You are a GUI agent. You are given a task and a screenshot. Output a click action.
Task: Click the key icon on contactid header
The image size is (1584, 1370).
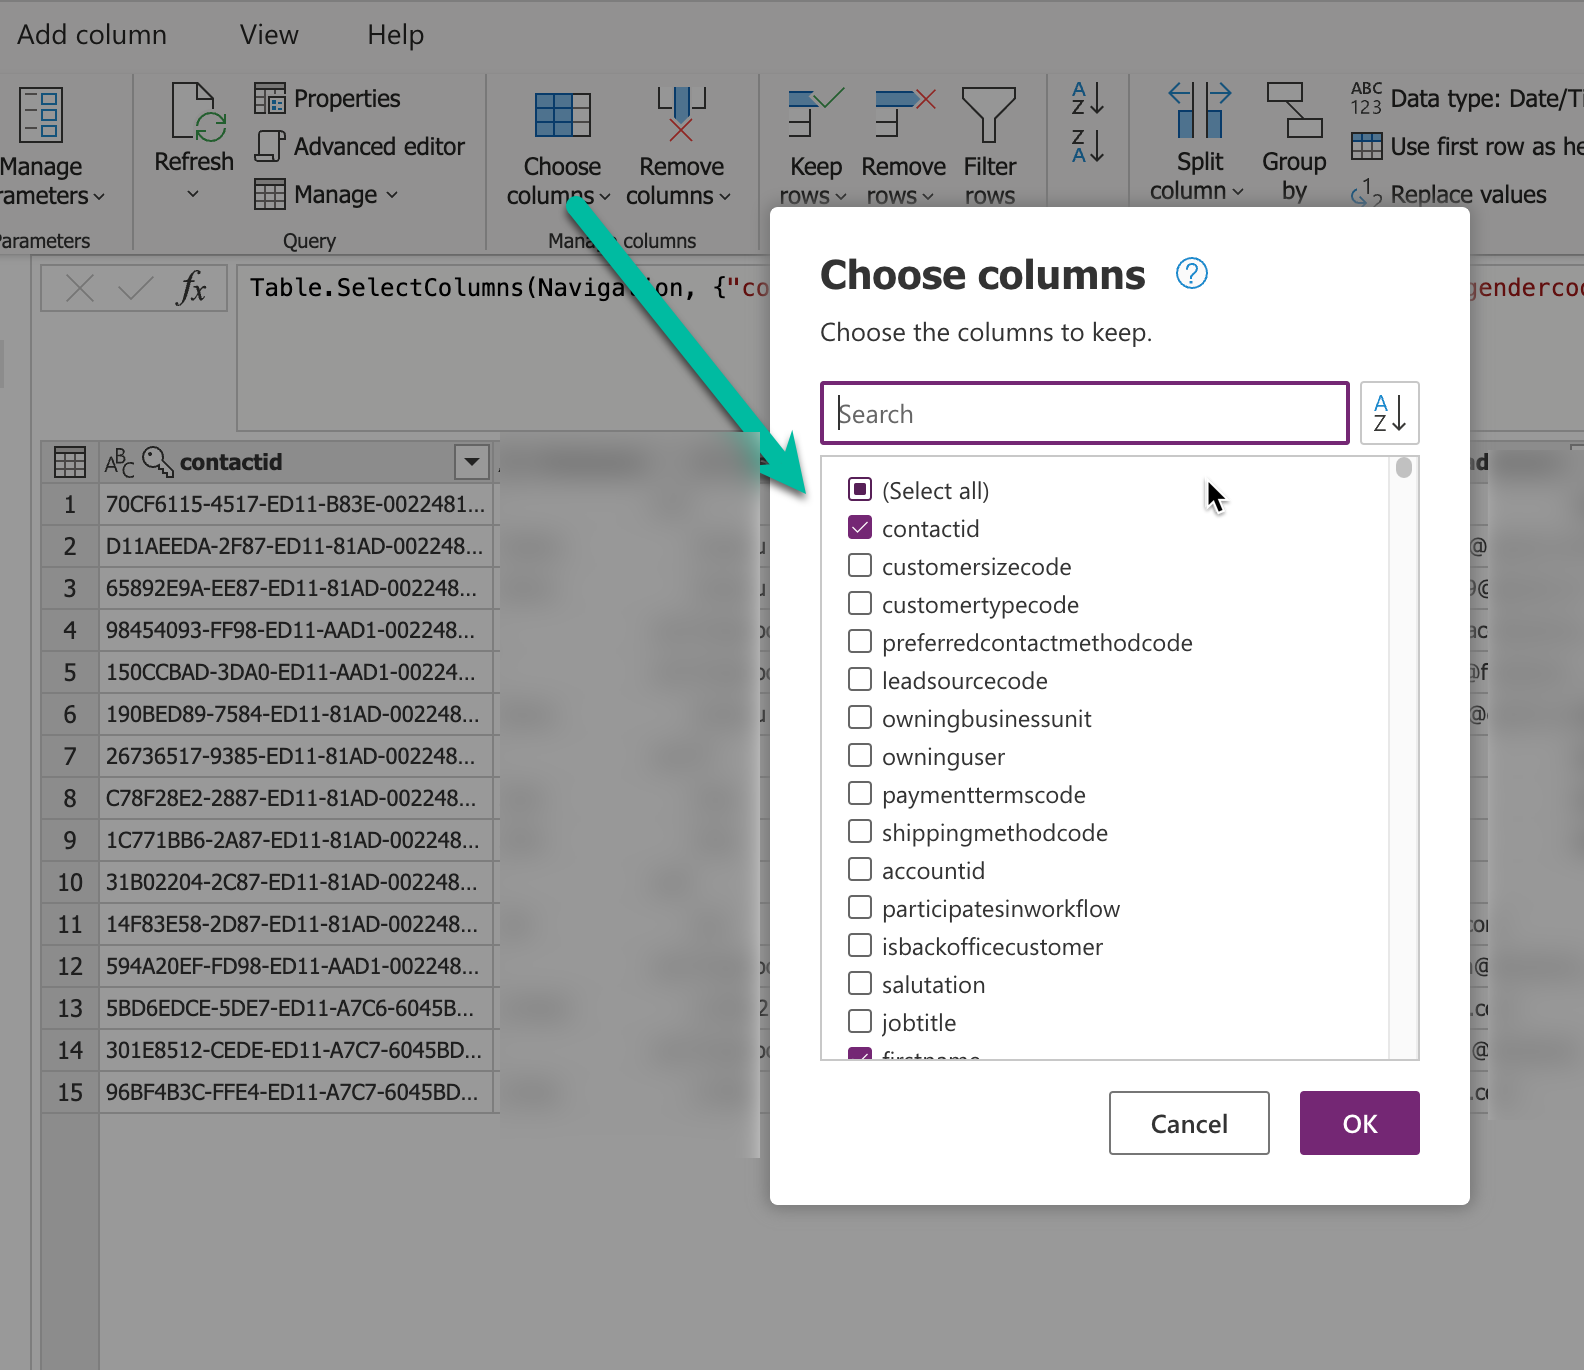point(158,461)
